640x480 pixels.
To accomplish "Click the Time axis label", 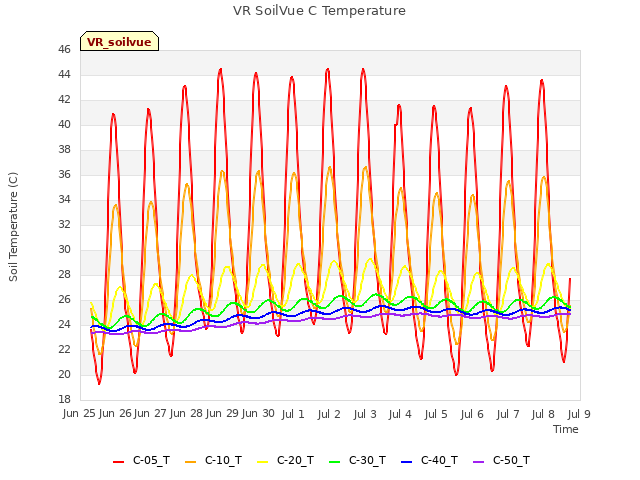I will coord(566,429).
